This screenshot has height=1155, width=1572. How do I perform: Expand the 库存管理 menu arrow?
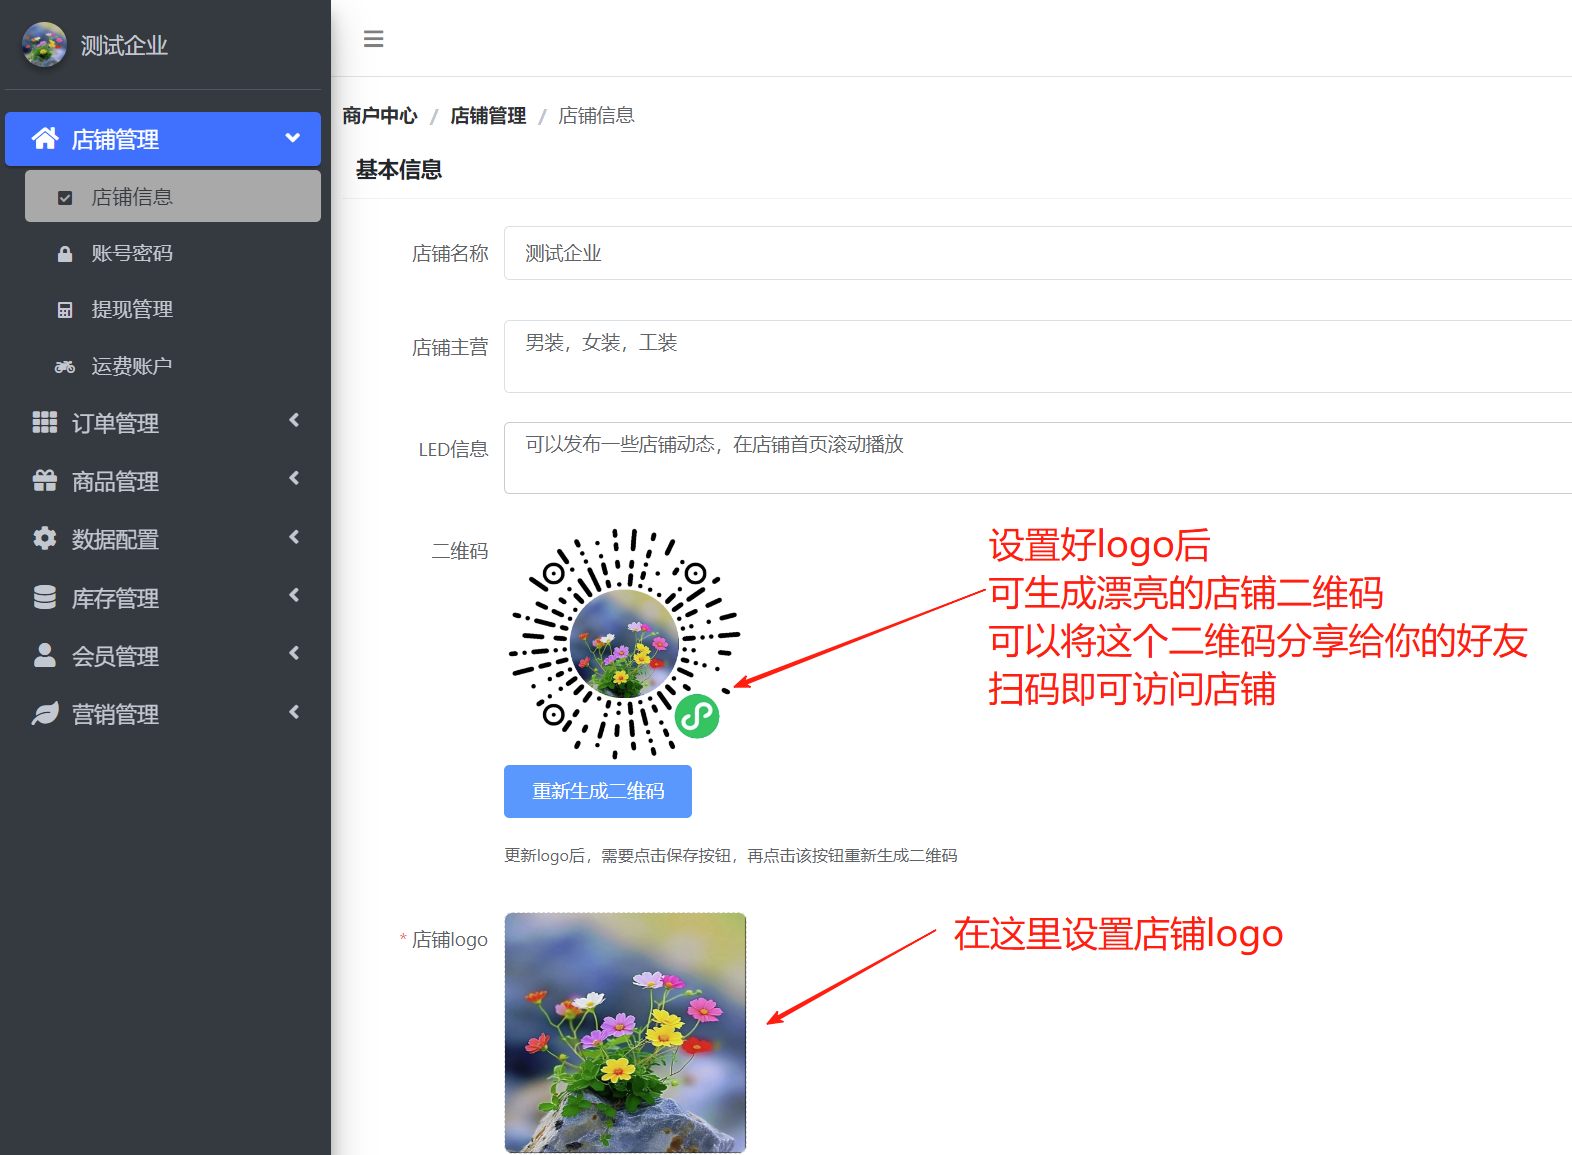(x=294, y=595)
